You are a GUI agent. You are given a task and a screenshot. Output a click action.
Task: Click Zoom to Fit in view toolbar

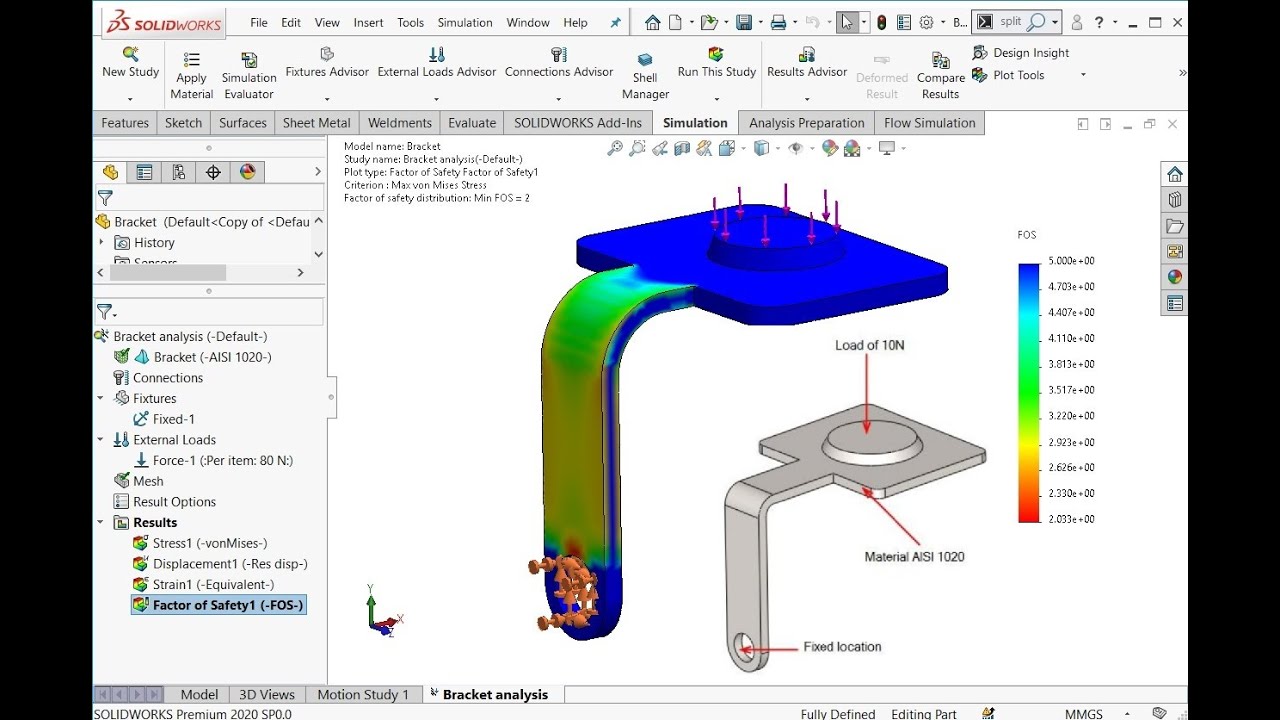click(614, 148)
